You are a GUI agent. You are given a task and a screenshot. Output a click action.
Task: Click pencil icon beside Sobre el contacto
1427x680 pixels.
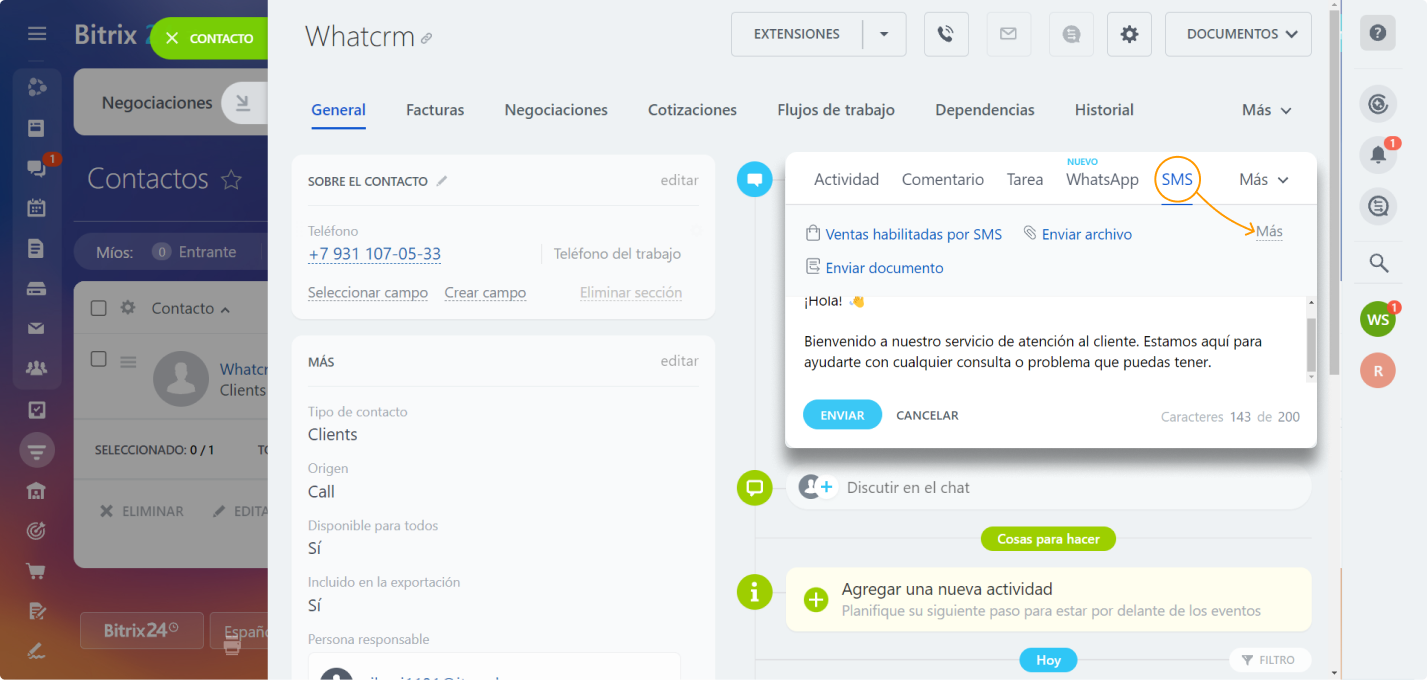coord(442,181)
